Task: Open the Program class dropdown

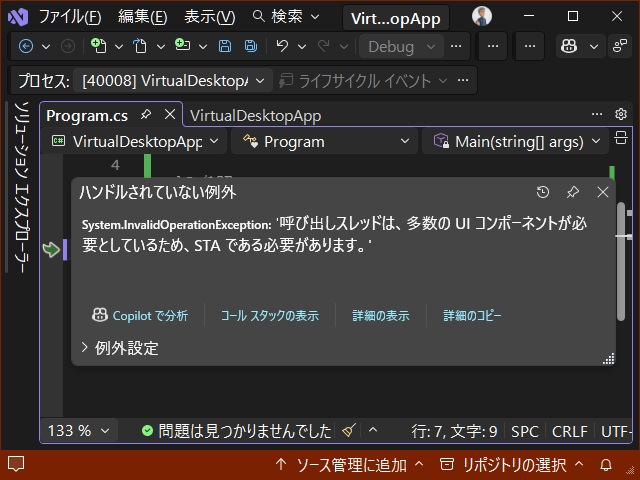Action: [x=325, y=142]
